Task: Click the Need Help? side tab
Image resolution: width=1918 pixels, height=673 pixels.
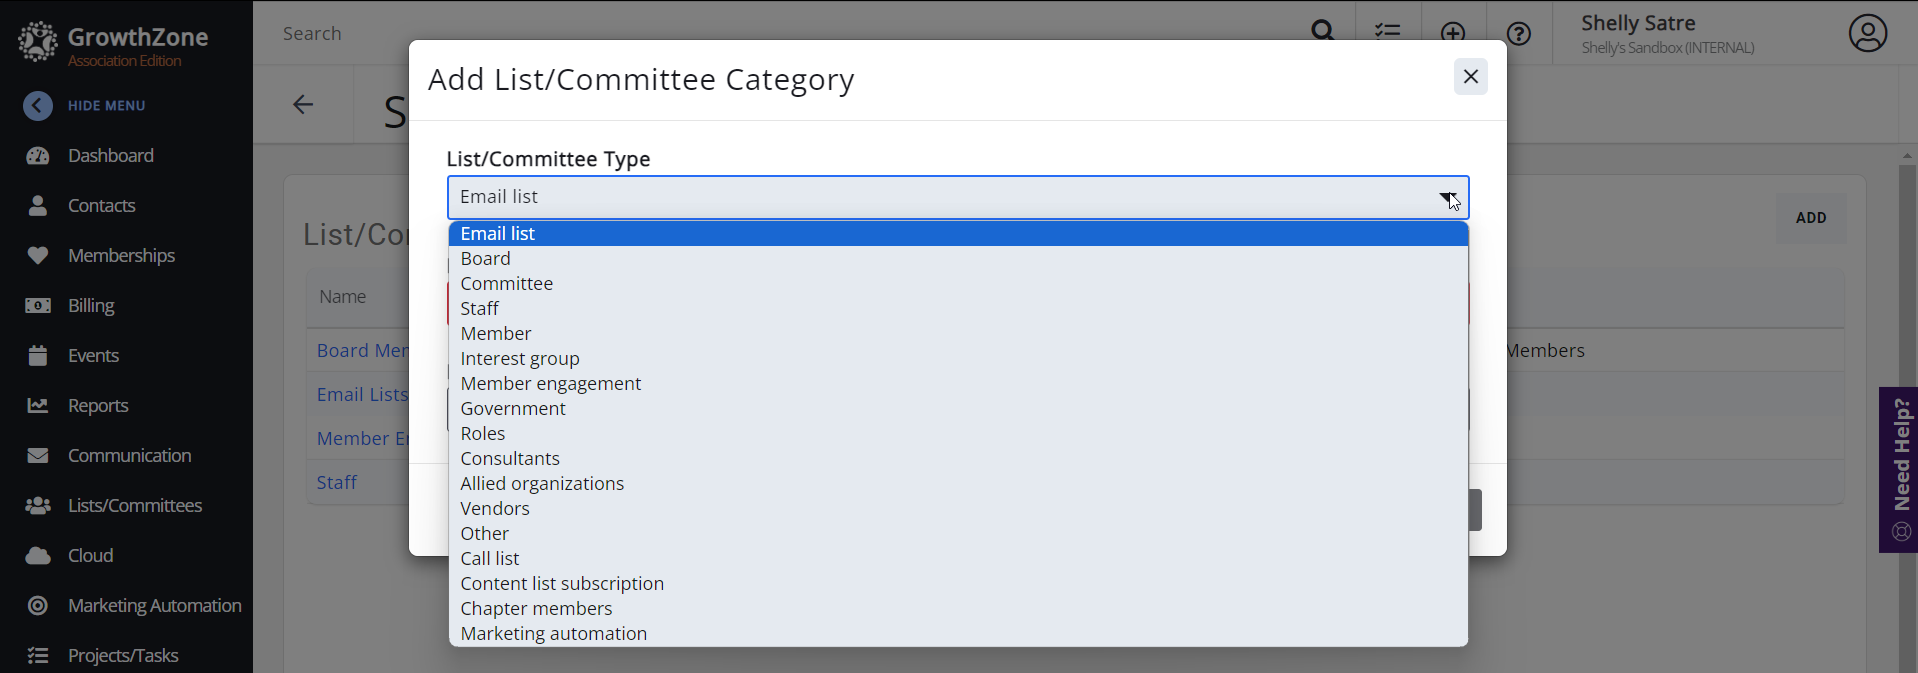Action: click(1899, 469)
